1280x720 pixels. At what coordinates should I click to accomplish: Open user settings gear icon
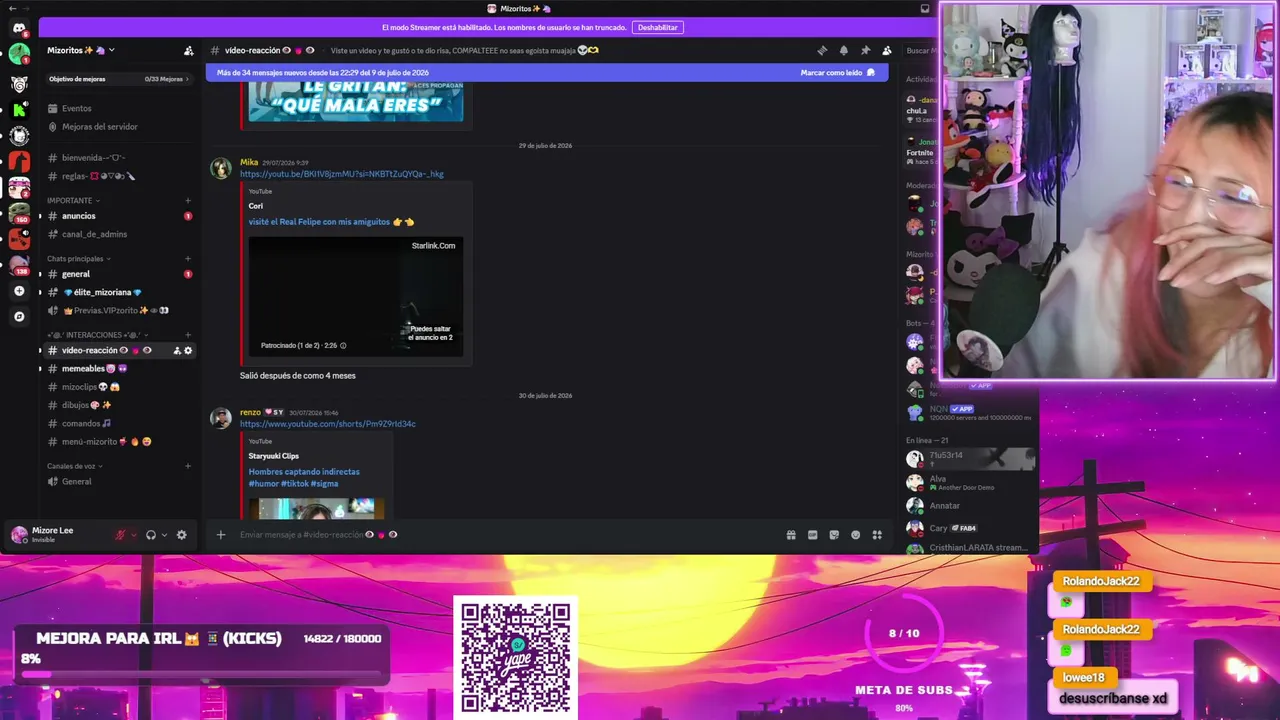(x=181, y=535)
